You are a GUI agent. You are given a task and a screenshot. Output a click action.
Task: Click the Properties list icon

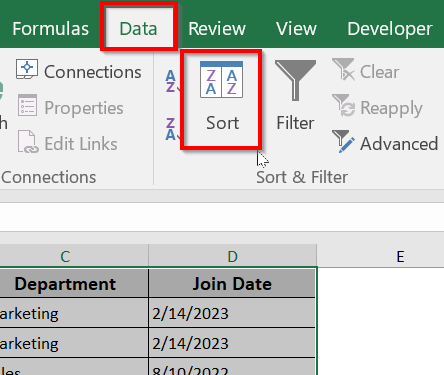pyautogui.click(x=27, y=105)
